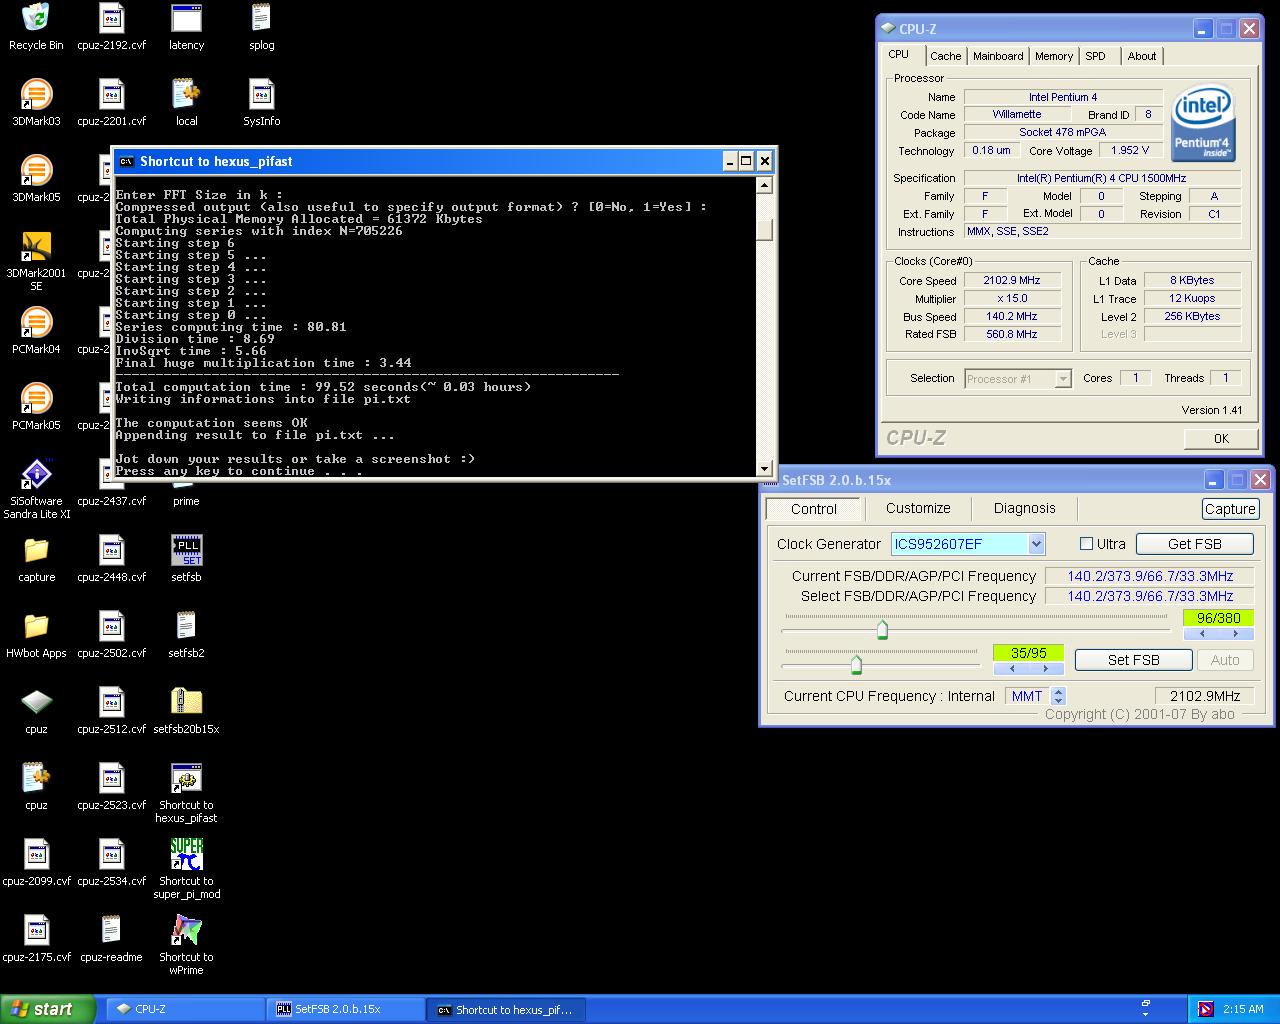The width and height of the screenshot is (1280, 1024).
Task: Launch SiSoftware Sandra Lite XI icon
Action: [36, 474]
